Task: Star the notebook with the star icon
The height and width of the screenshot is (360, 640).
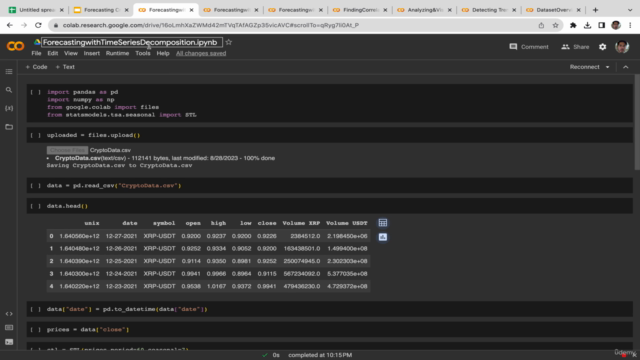Action: 229,42
